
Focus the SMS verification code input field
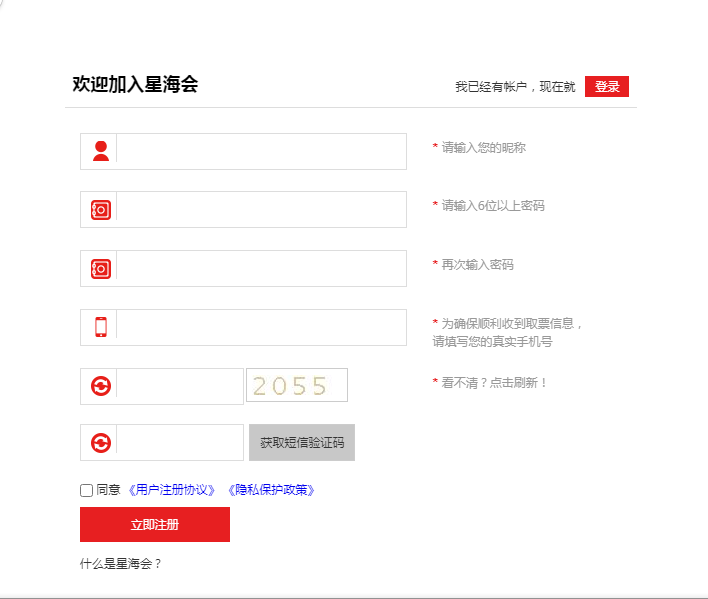[180, 442]
